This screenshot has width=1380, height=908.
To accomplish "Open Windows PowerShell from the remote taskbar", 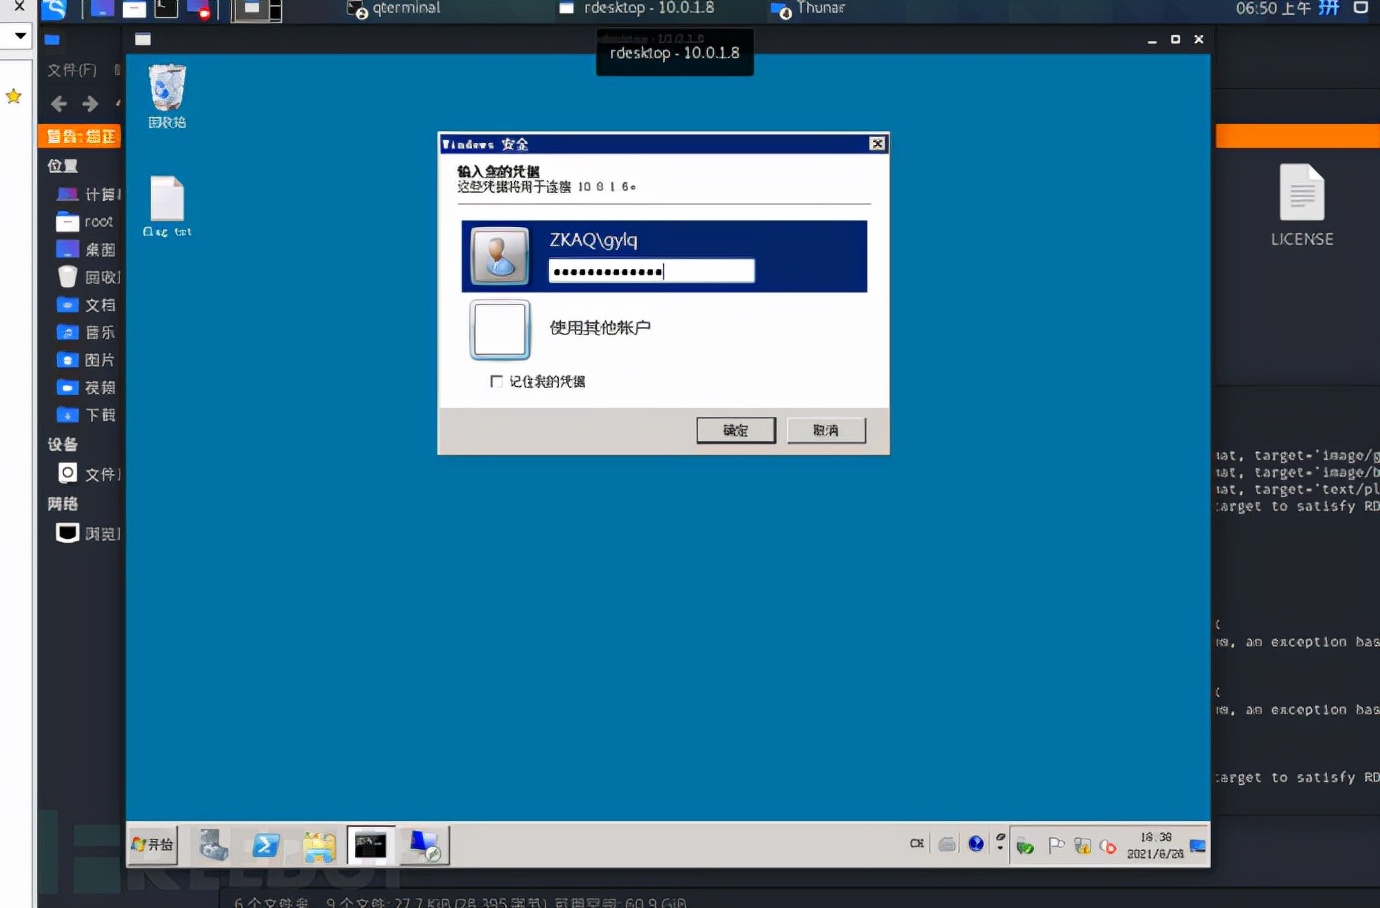I will click(x=265, y=845).
